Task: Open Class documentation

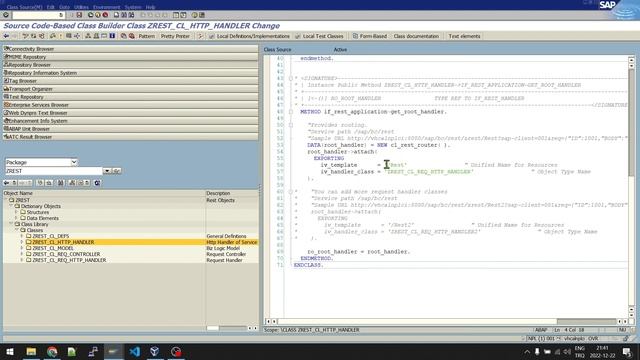Action: tap(416, 36)
